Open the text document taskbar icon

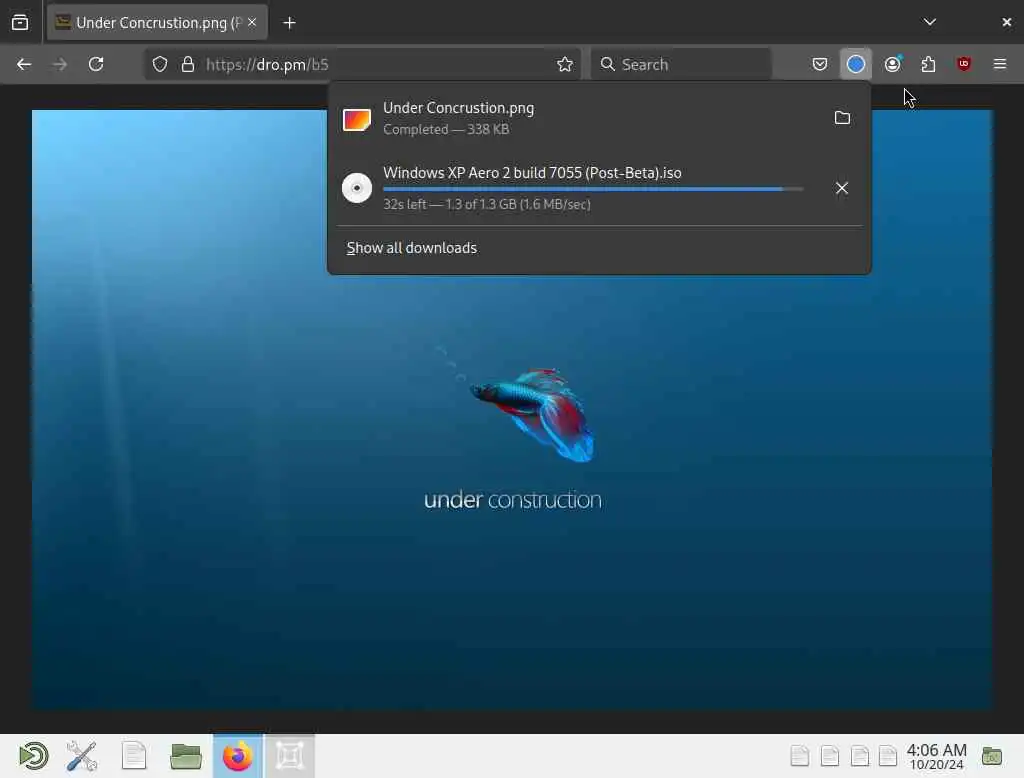coord(134,756)
